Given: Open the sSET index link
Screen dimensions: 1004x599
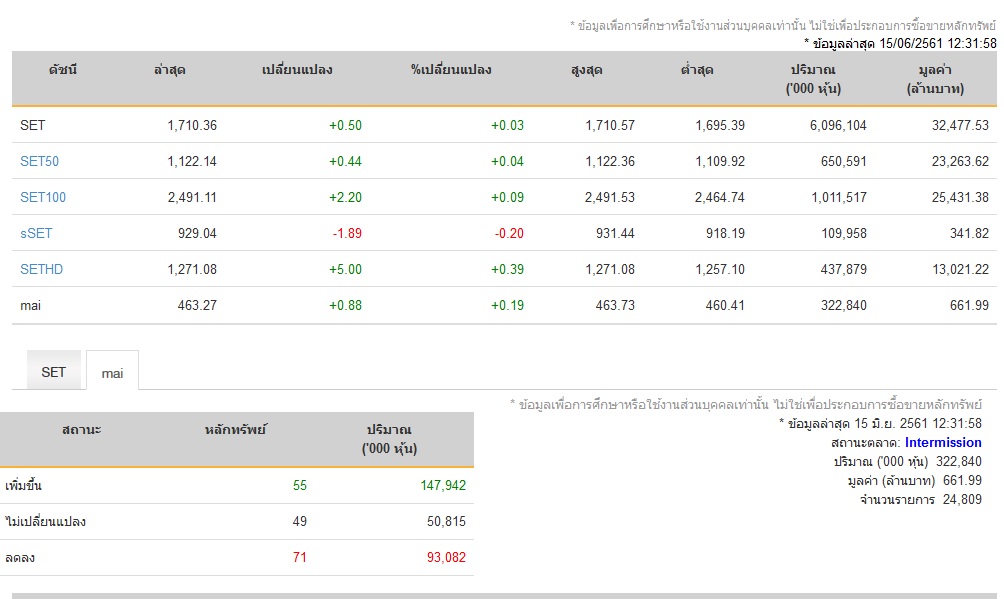Looking at the screenshot, I should (x=36, y=233).
